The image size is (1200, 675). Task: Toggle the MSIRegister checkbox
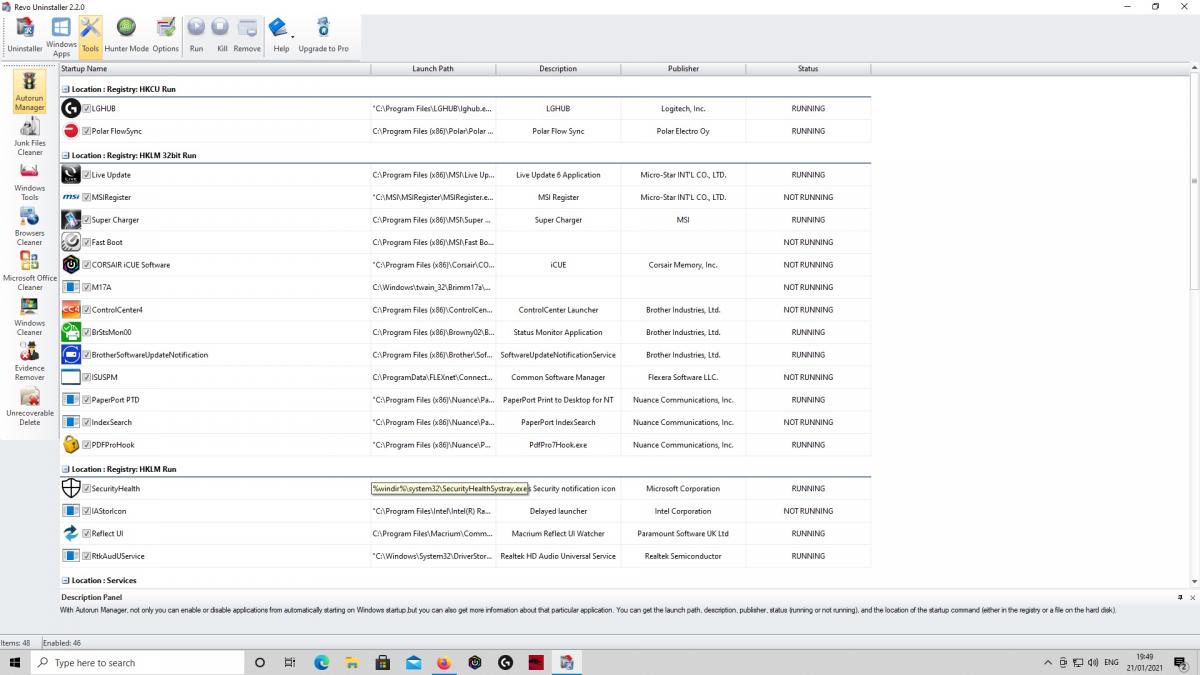coord(87,198)
